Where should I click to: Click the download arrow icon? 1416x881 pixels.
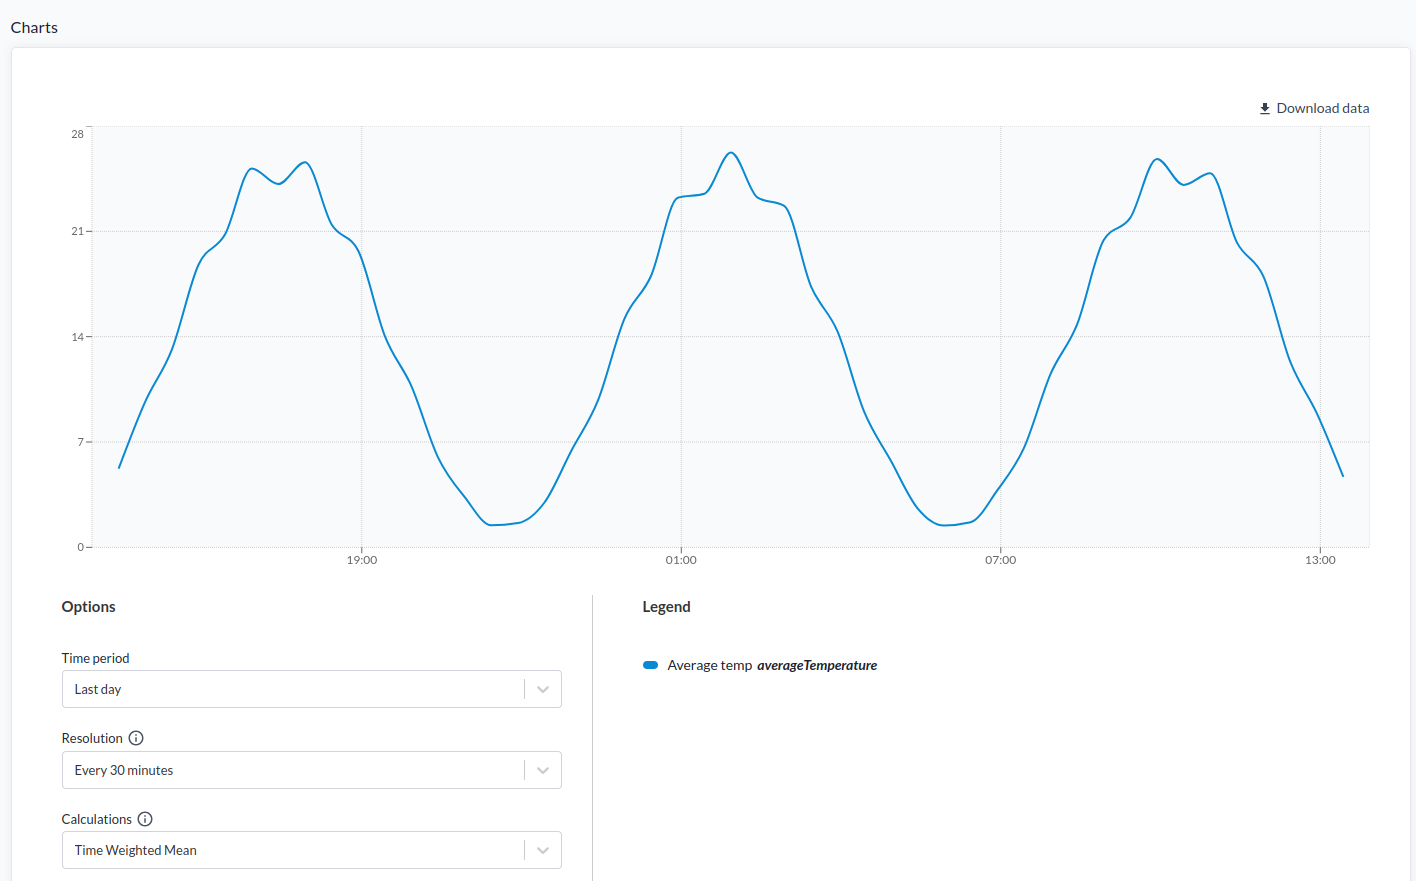coord(1264,108)
